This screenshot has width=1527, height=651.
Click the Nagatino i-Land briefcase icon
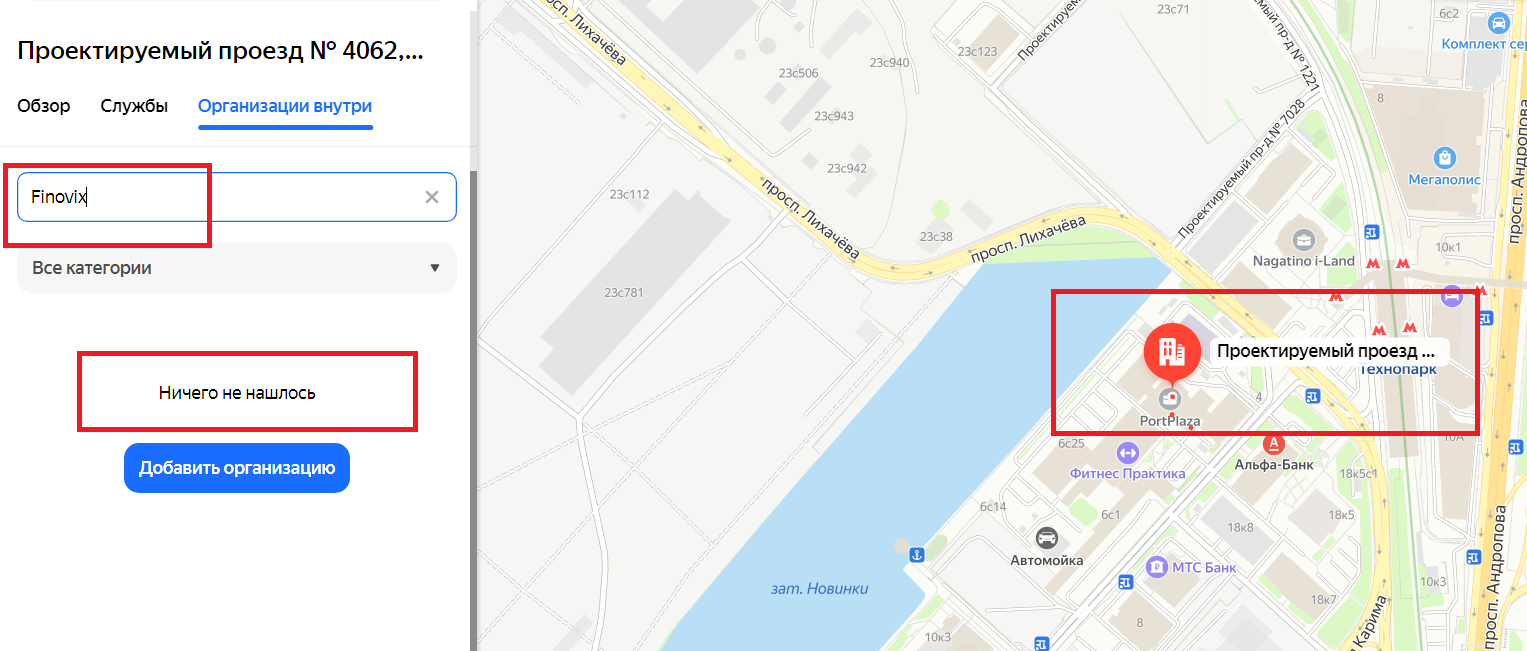(x=1304, y=240)
